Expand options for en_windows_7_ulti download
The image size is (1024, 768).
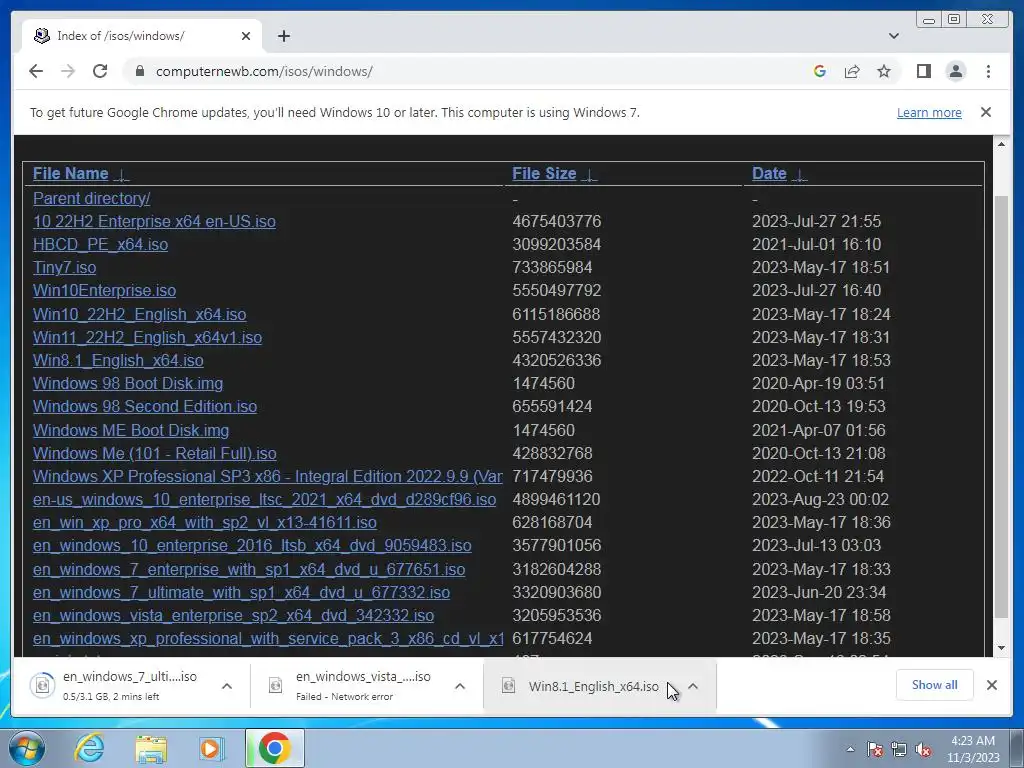227,686
